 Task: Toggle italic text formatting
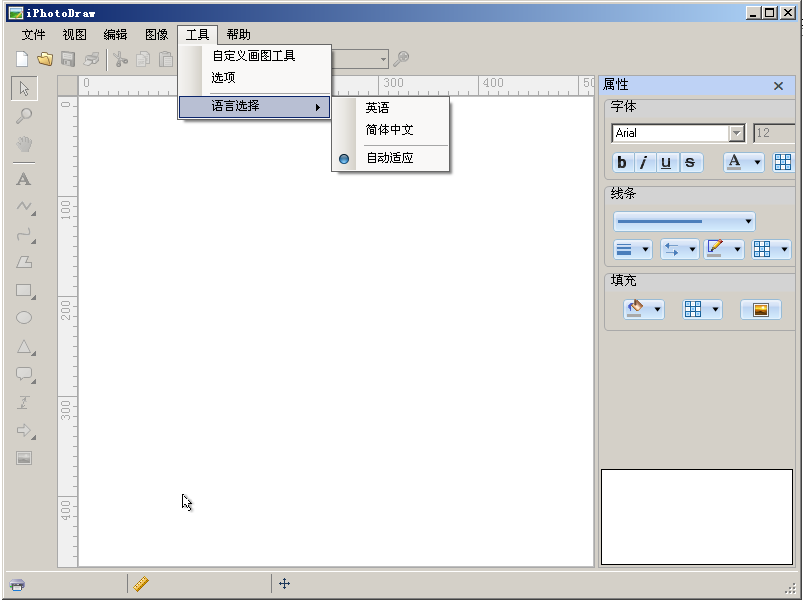[x=645, y=163]
